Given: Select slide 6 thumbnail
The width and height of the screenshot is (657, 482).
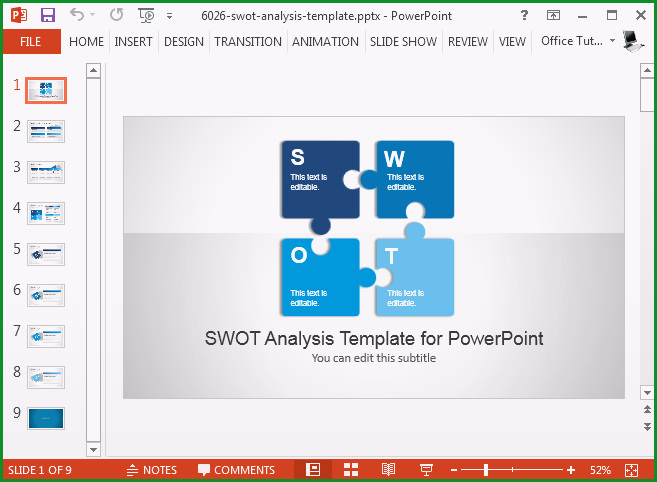Looking at the screenshot, I should (x=46, y=295).
